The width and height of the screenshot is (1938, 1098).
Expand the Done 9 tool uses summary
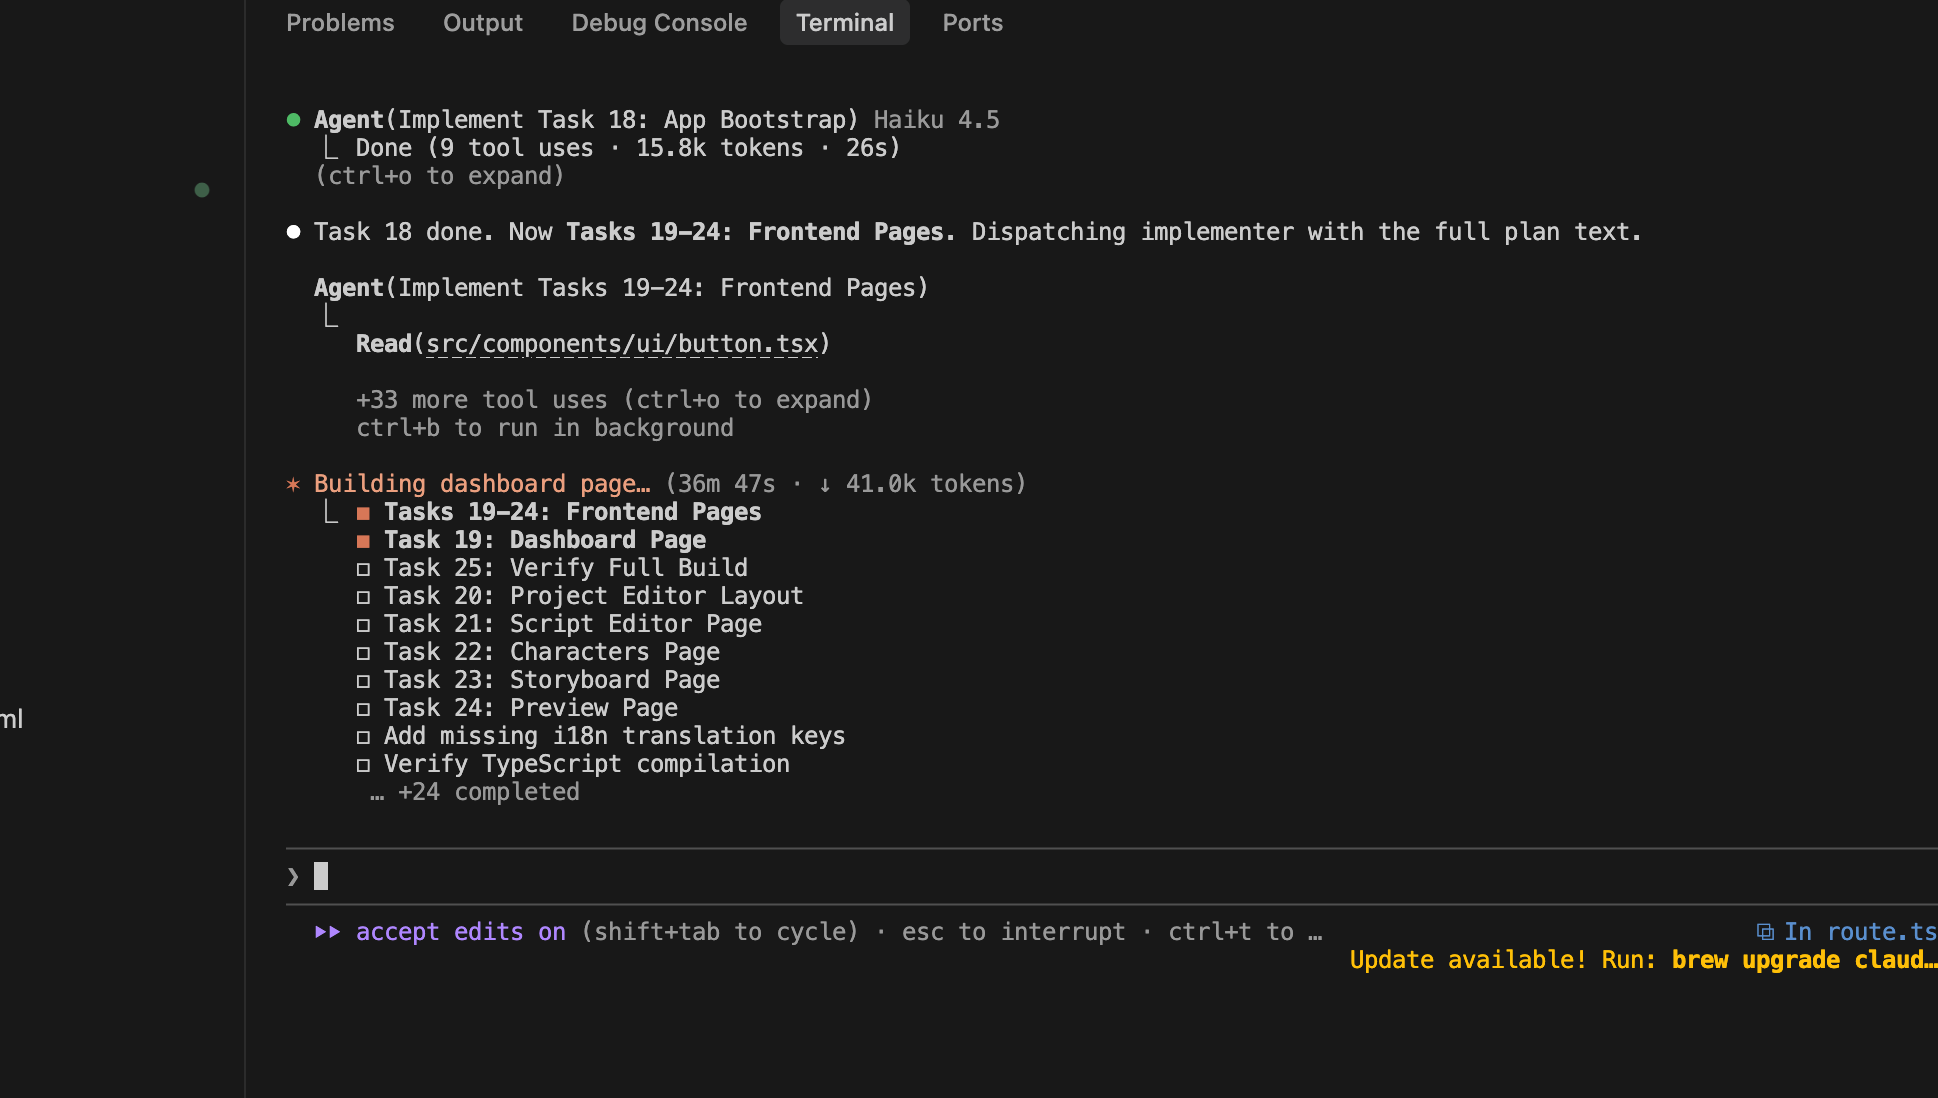pos(627,148)
